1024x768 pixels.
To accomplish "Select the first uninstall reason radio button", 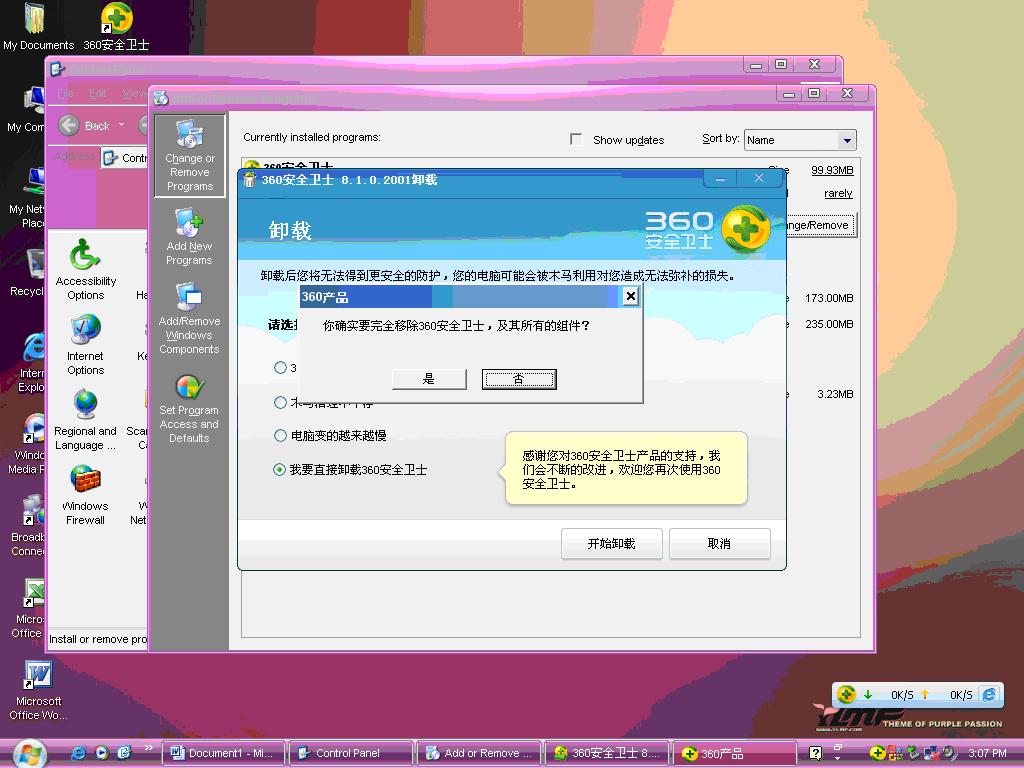I will pyautogui.click(x=280, y=368).
